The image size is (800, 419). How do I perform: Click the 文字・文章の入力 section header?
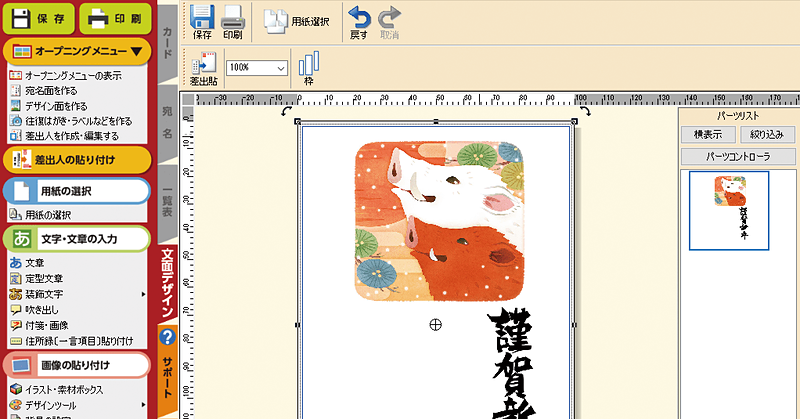pyautogui.click(x=77, y=239)
